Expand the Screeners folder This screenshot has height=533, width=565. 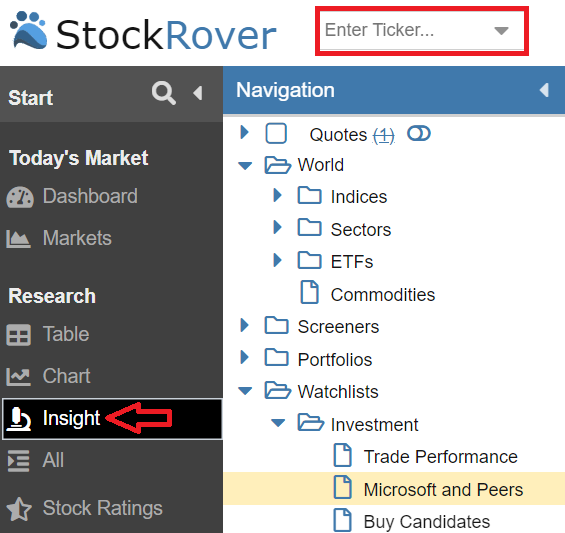244,325
